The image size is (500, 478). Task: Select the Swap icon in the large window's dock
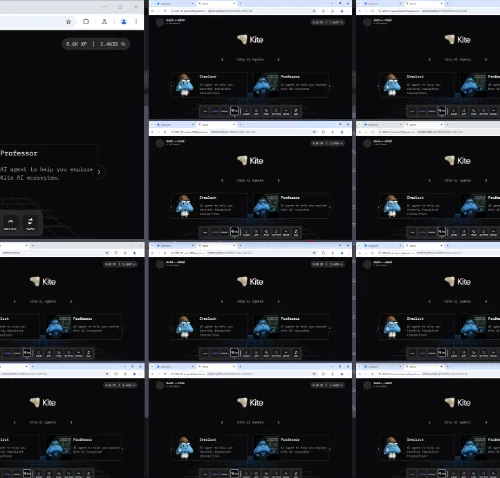(30, 223)
